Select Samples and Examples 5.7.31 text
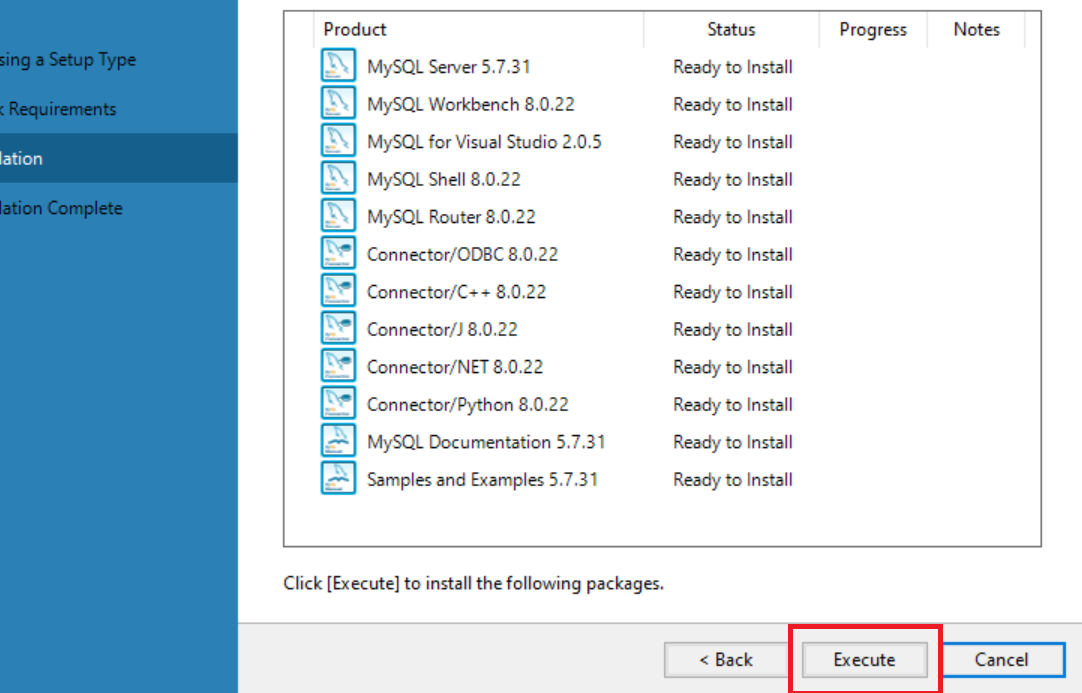The height and width of the screenshot is (693, 1082). pyautogui.click(x=482, y=479)
